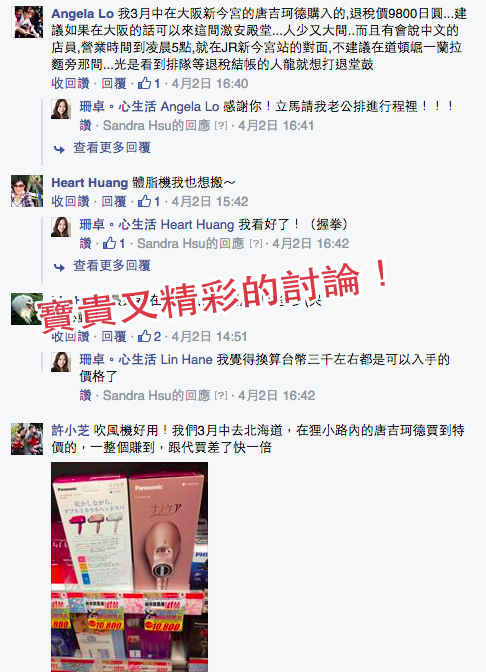Expand 查看更多回覆 under Heart Huang's comment
The width and height of the screenshot is (486, 672).
pos(112,266)
